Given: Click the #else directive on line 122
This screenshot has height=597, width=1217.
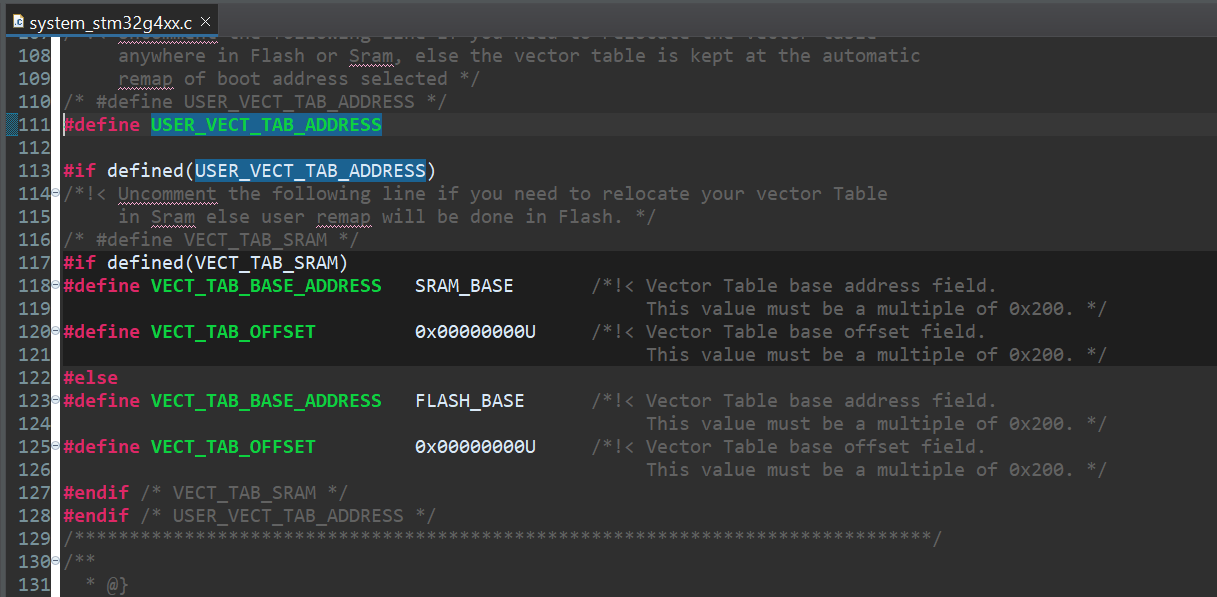Looking at the screenshot, I should click(90, 378).
